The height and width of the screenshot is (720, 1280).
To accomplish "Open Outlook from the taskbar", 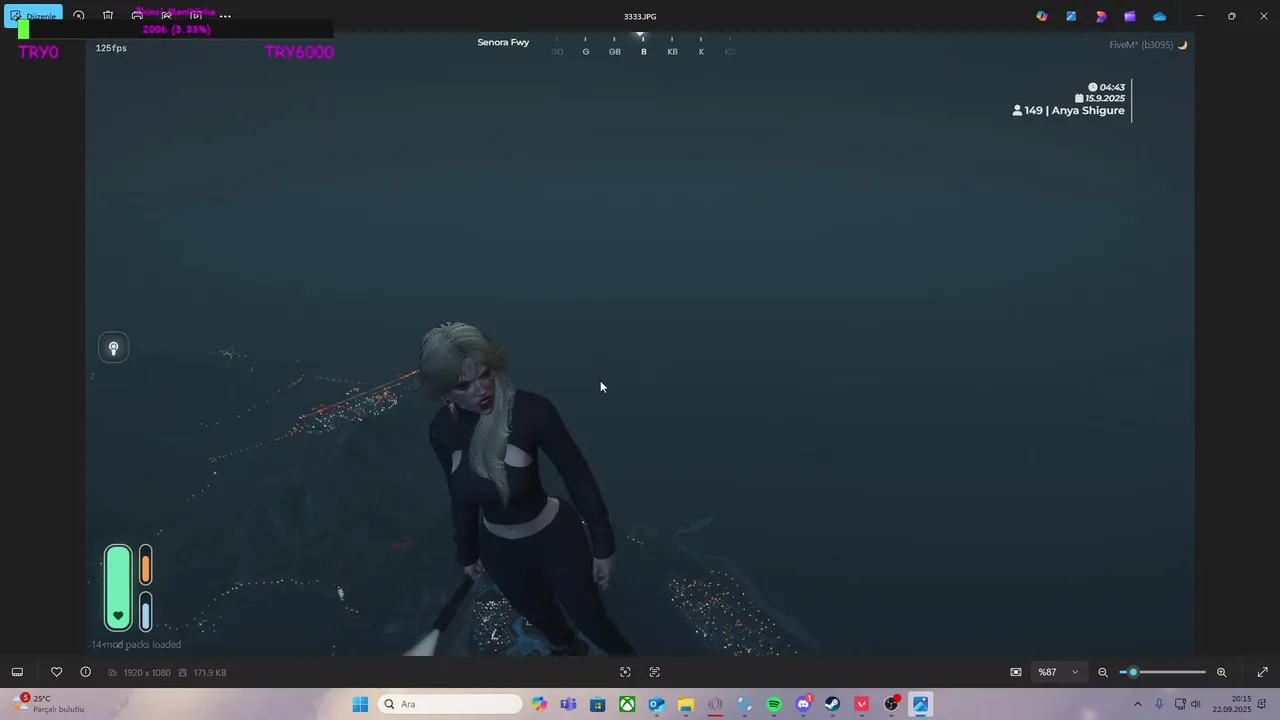I will (x=656, y=704).
